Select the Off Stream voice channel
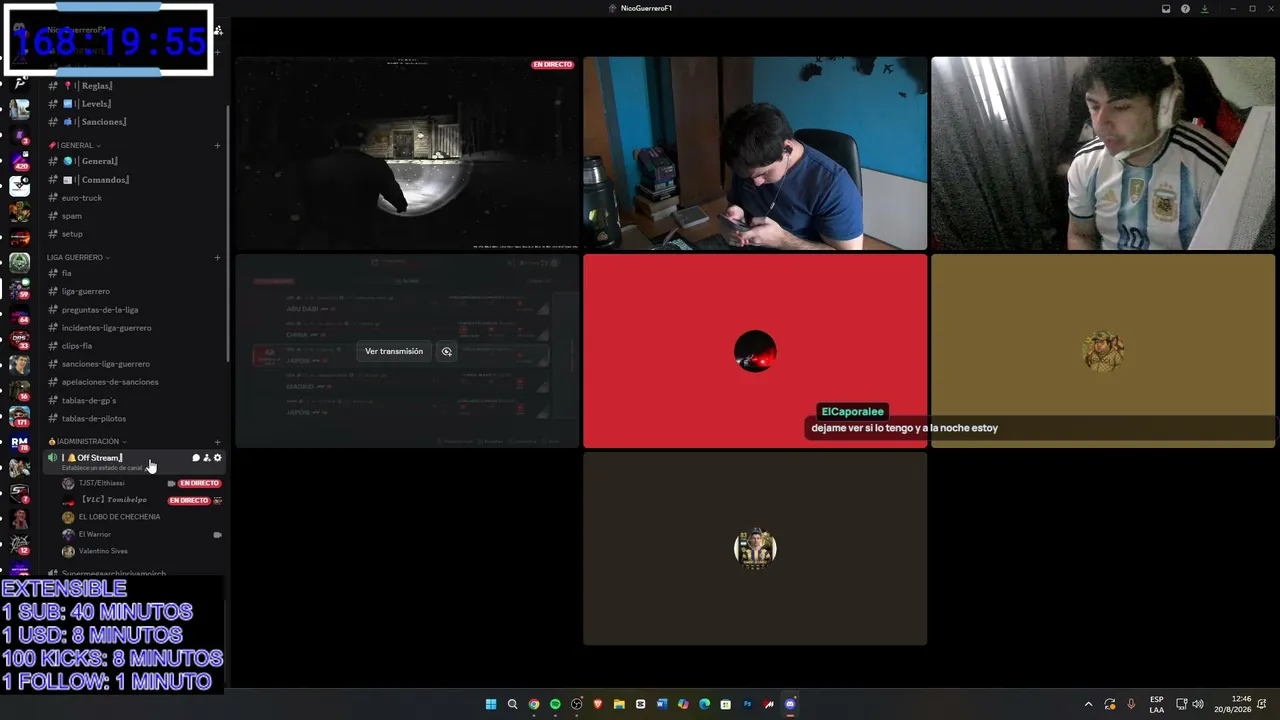Viewport: 1280px width, 720px height. pyautogui.click(x=134, y=461)
